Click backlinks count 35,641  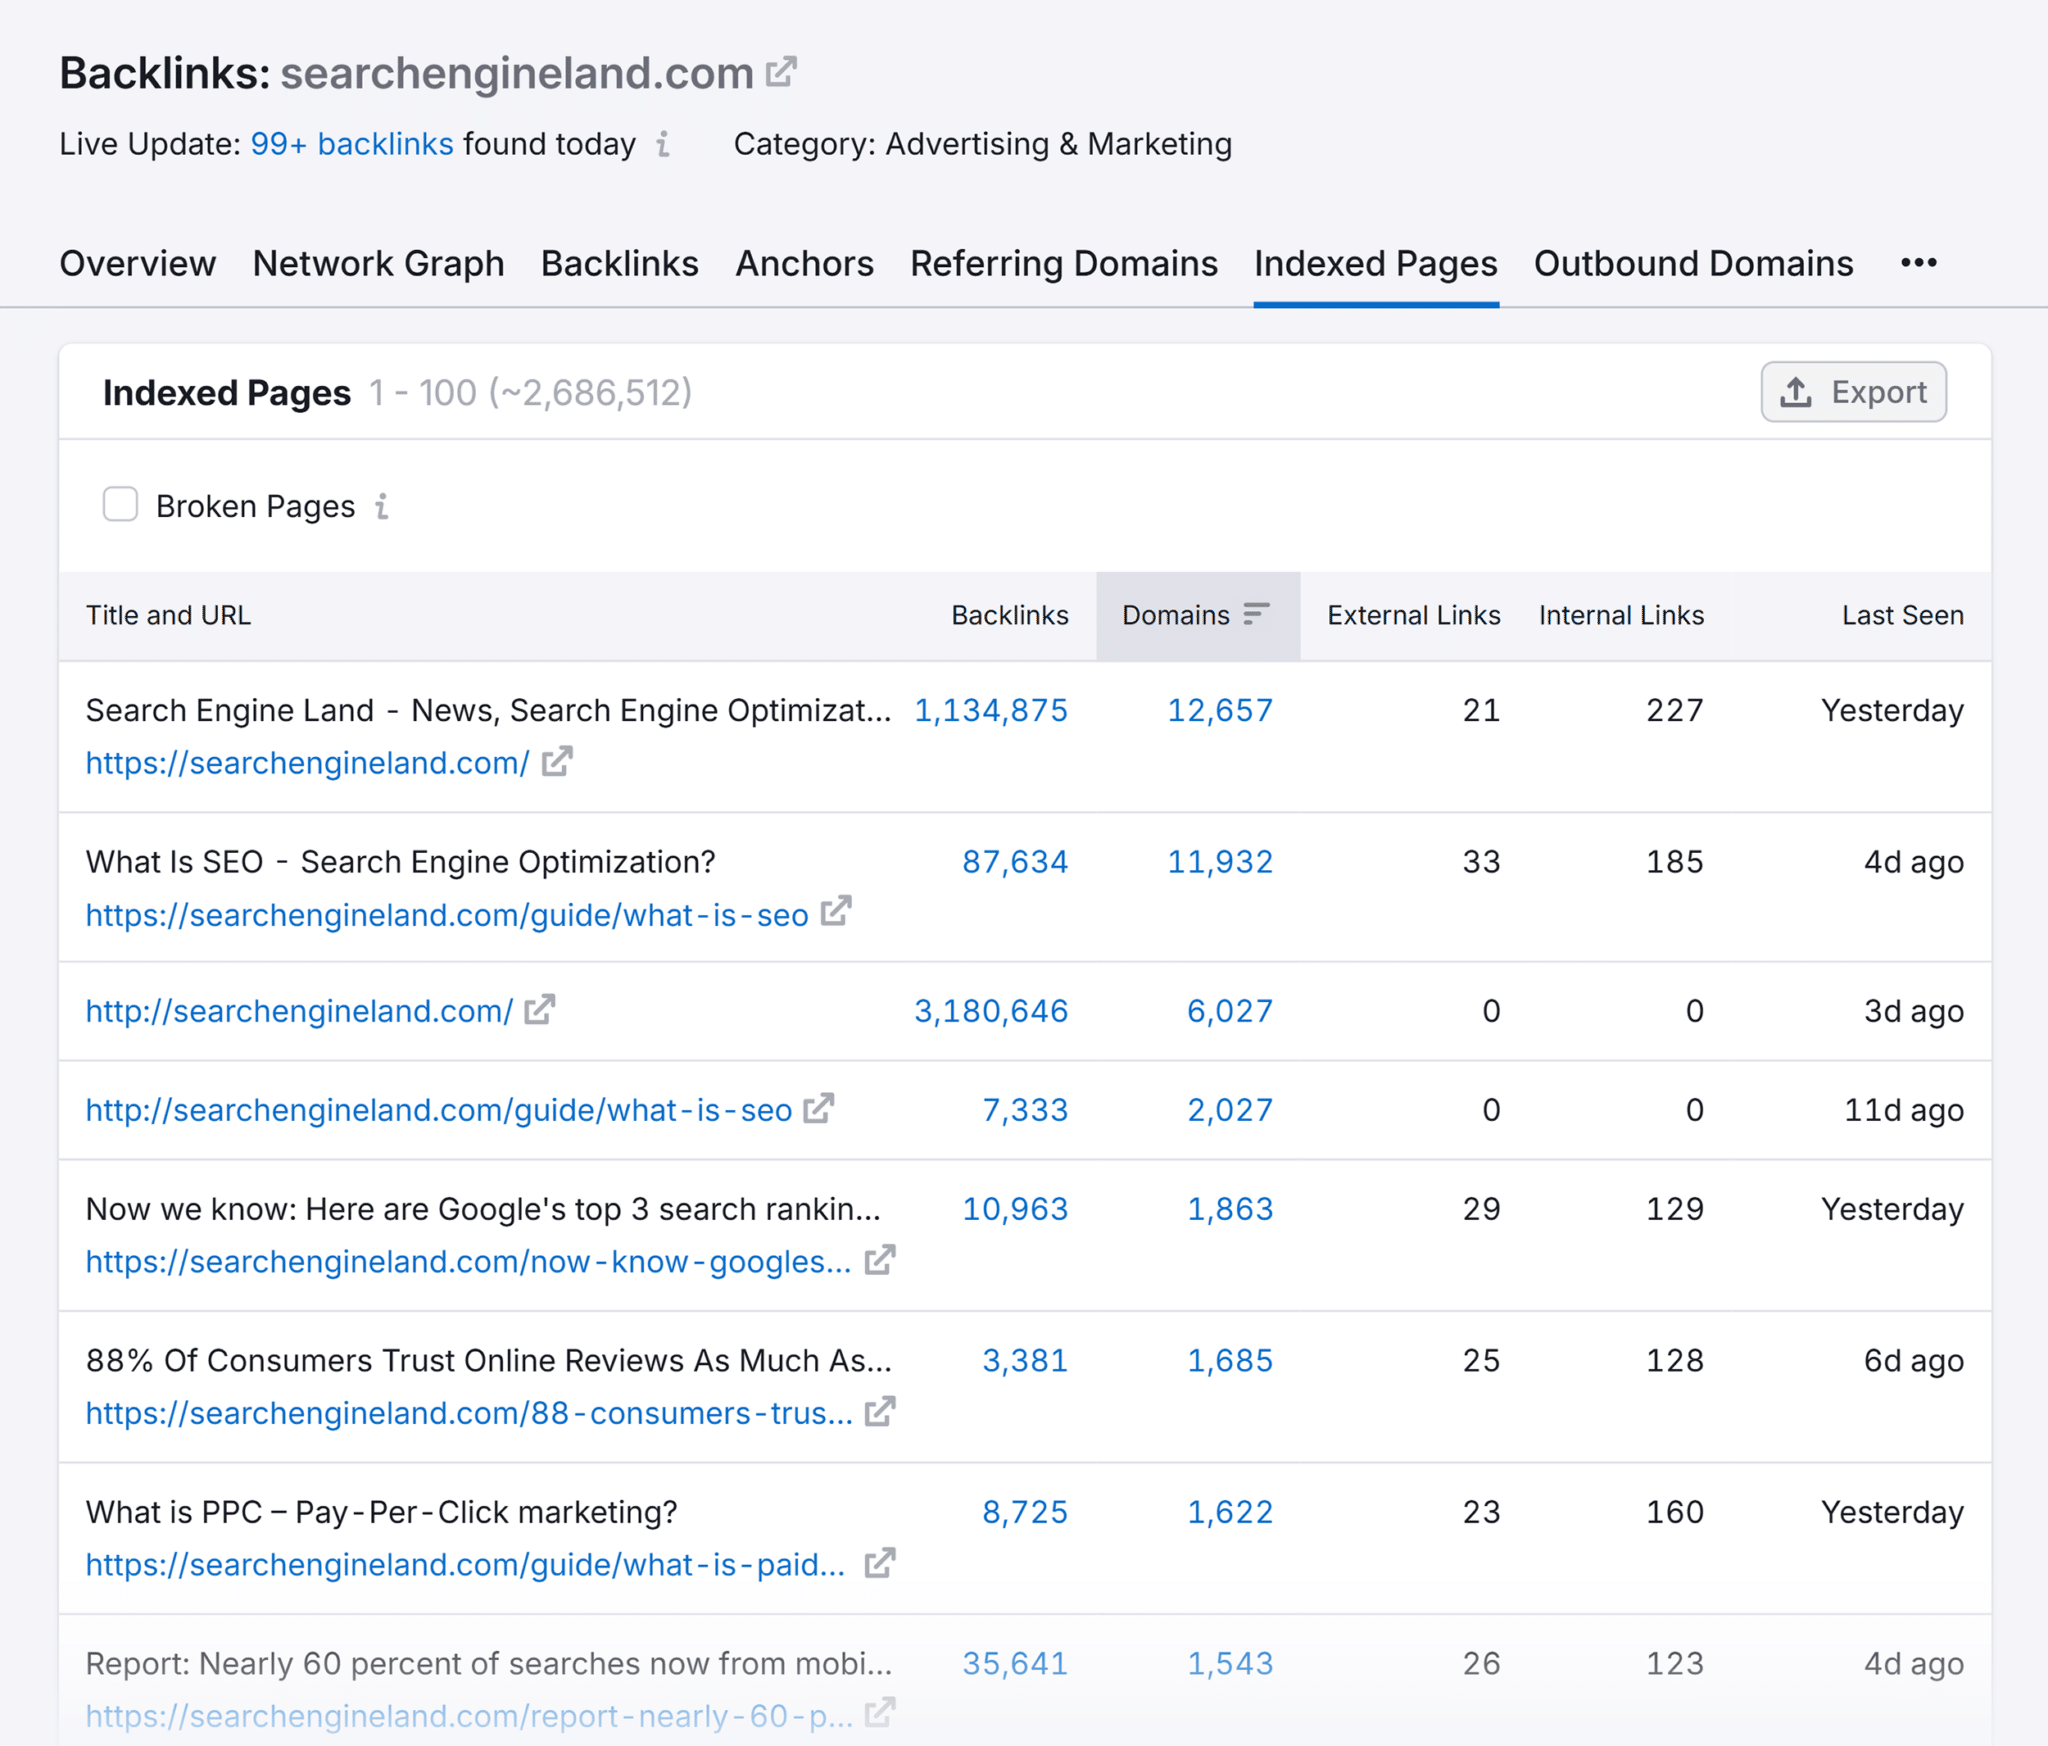[1015, 1663]
